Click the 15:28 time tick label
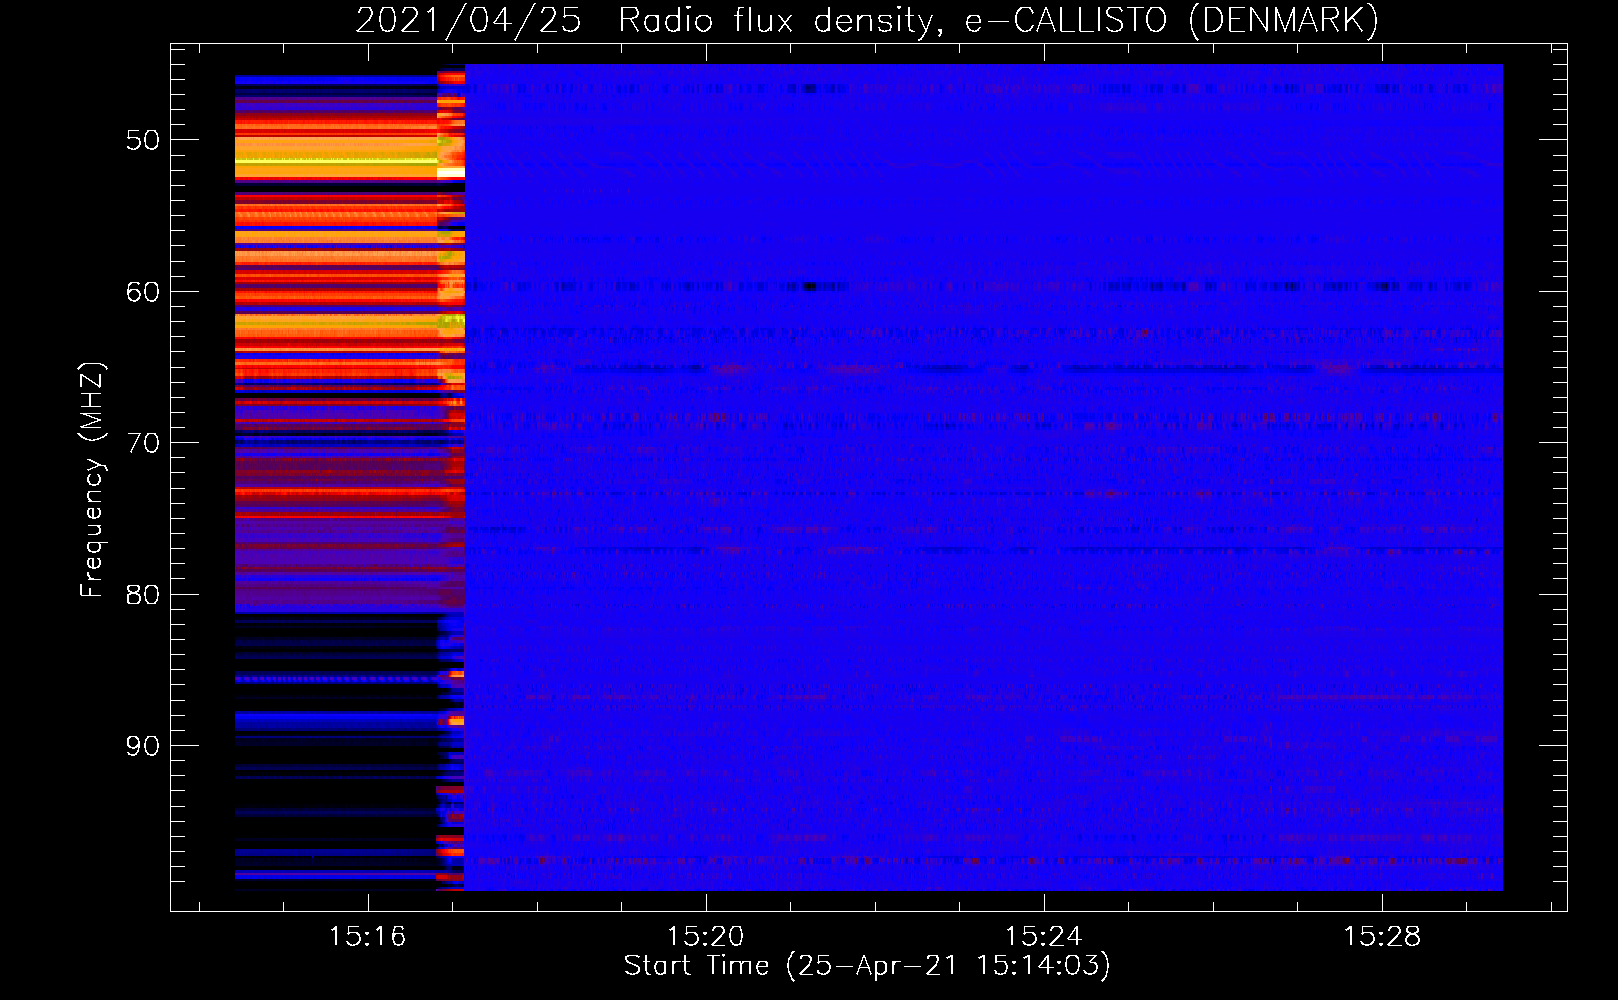Viewport: 1618px width, 1000px height. point(1381,937)
